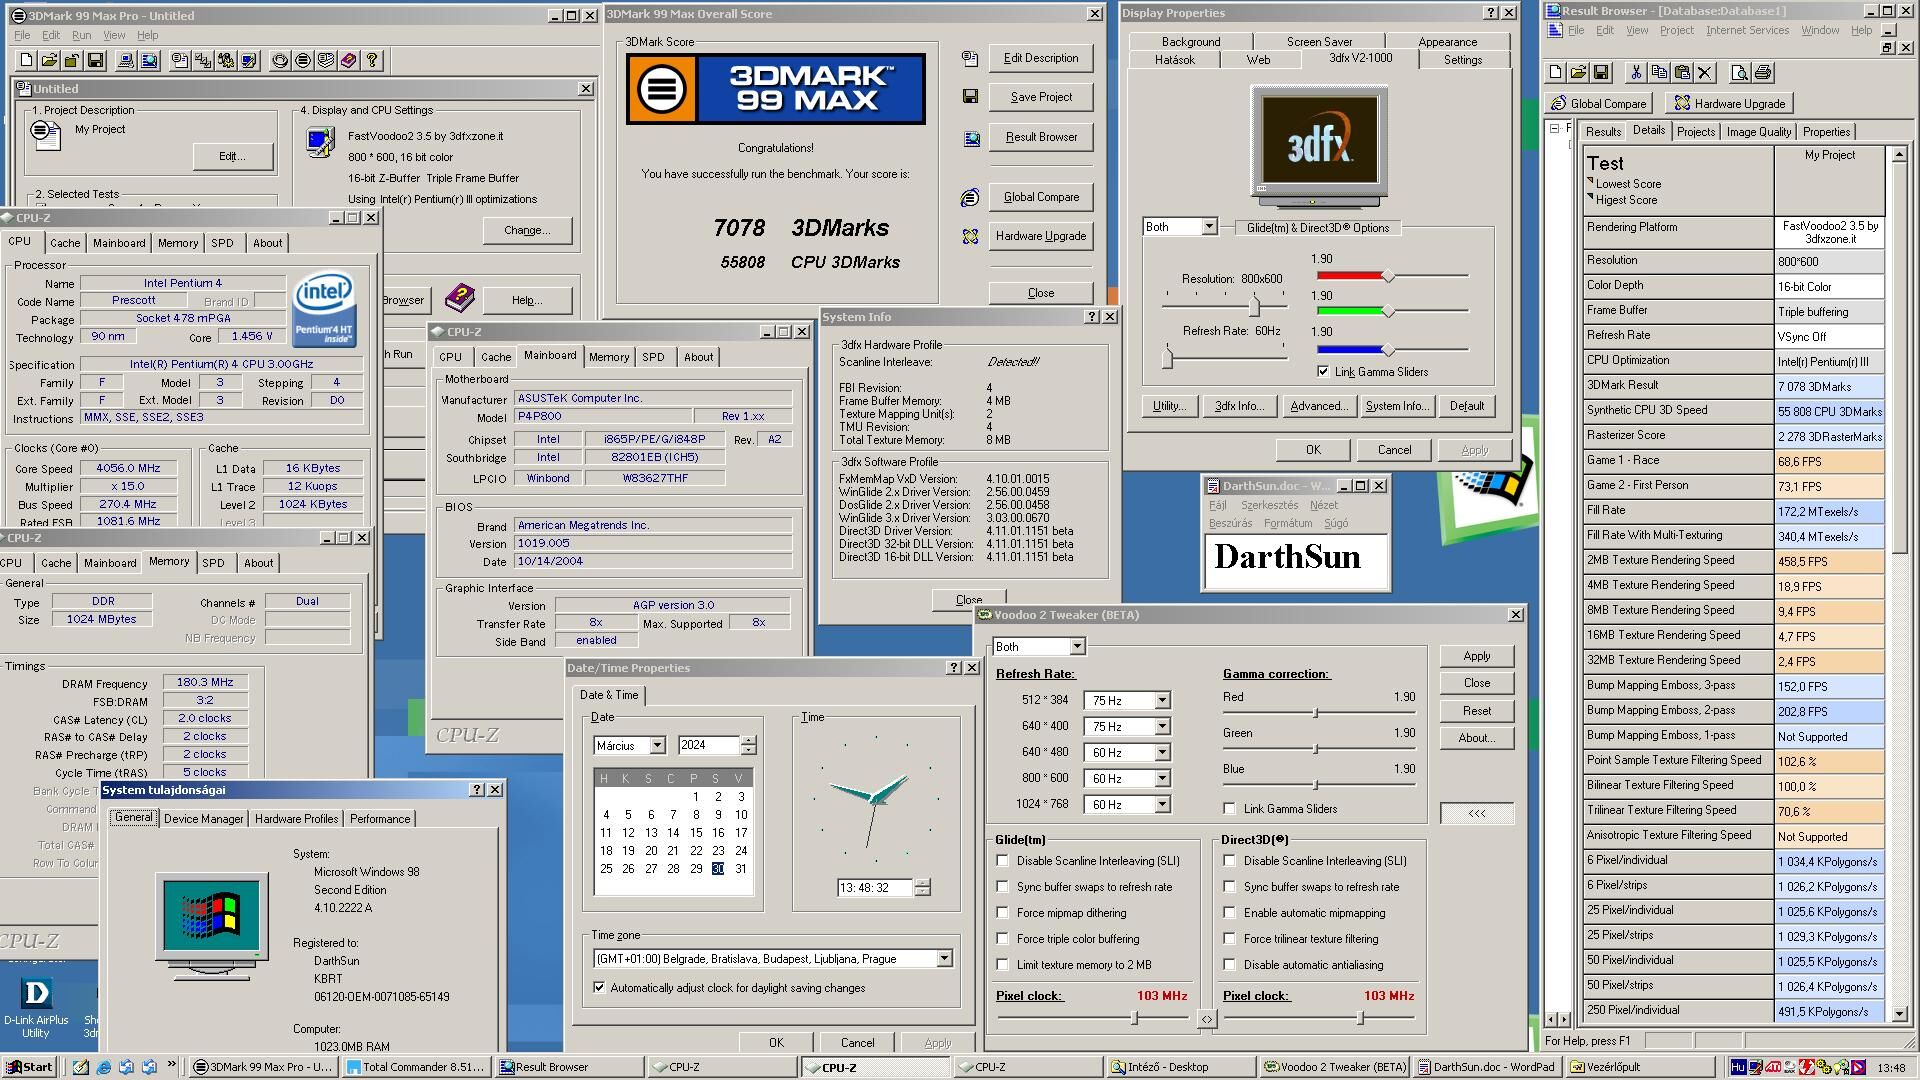Click Open project folder icon in 3DMark toolbar
Image resolution: width=1920 pixels, height=1080 pixels.
click(x=49, y=61)
